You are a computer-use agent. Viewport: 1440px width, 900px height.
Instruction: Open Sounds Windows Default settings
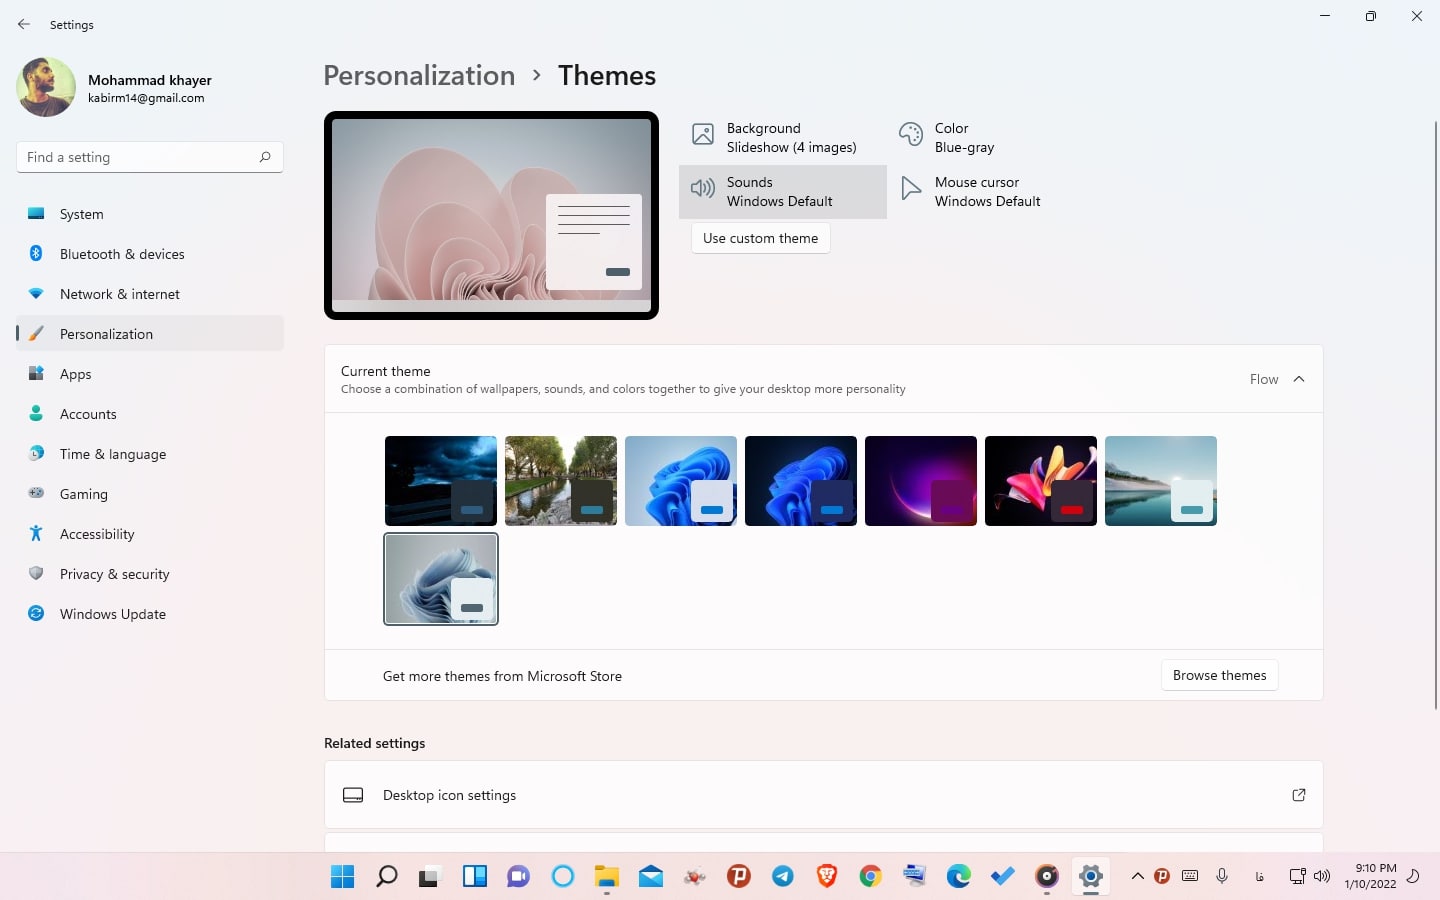tap(782, 192)
